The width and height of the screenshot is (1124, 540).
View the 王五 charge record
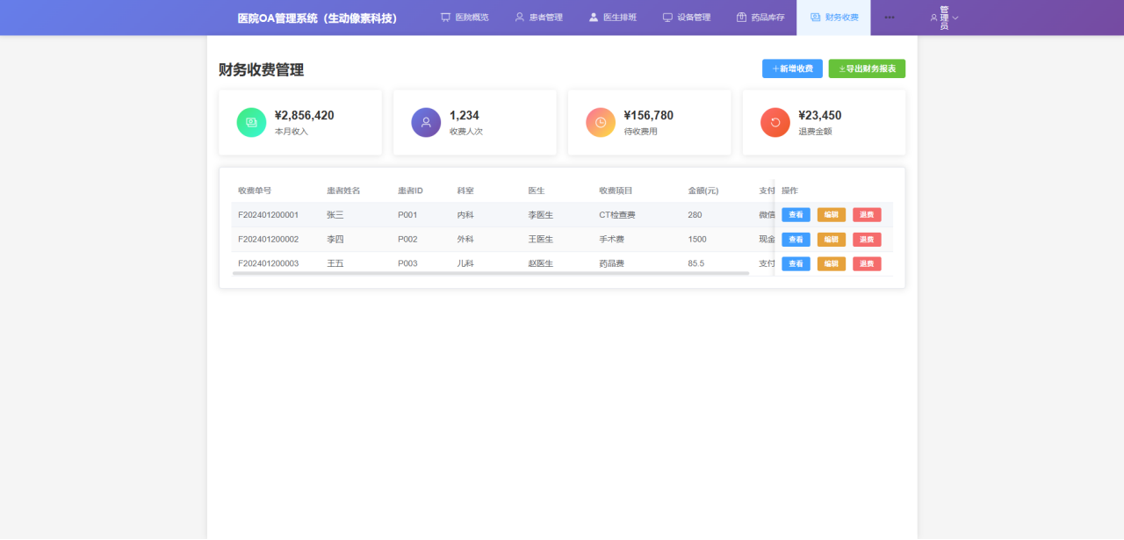pos(796,263)
